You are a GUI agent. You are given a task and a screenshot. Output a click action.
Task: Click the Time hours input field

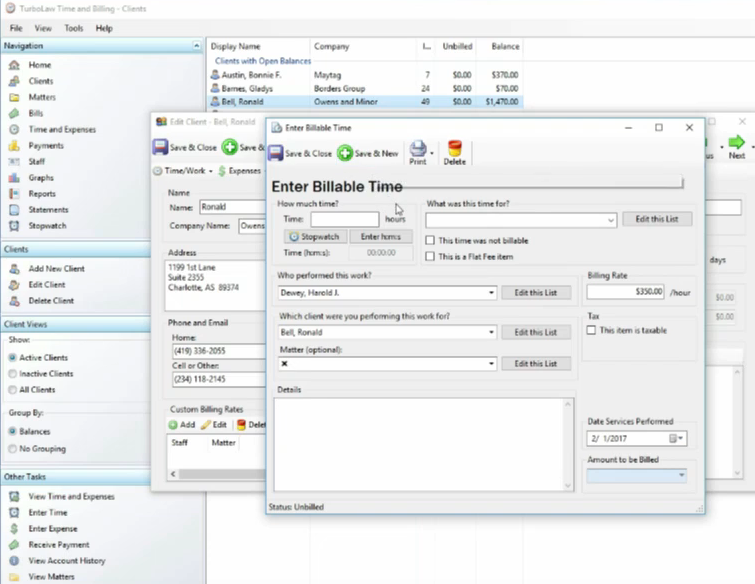coord(345,220)
